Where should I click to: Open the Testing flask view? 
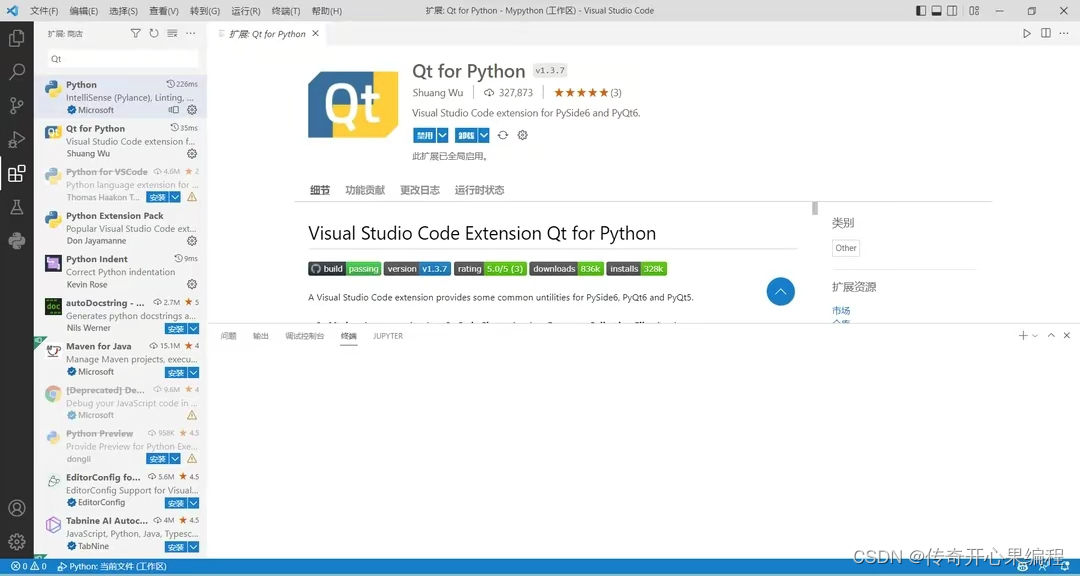click(17, 207)
